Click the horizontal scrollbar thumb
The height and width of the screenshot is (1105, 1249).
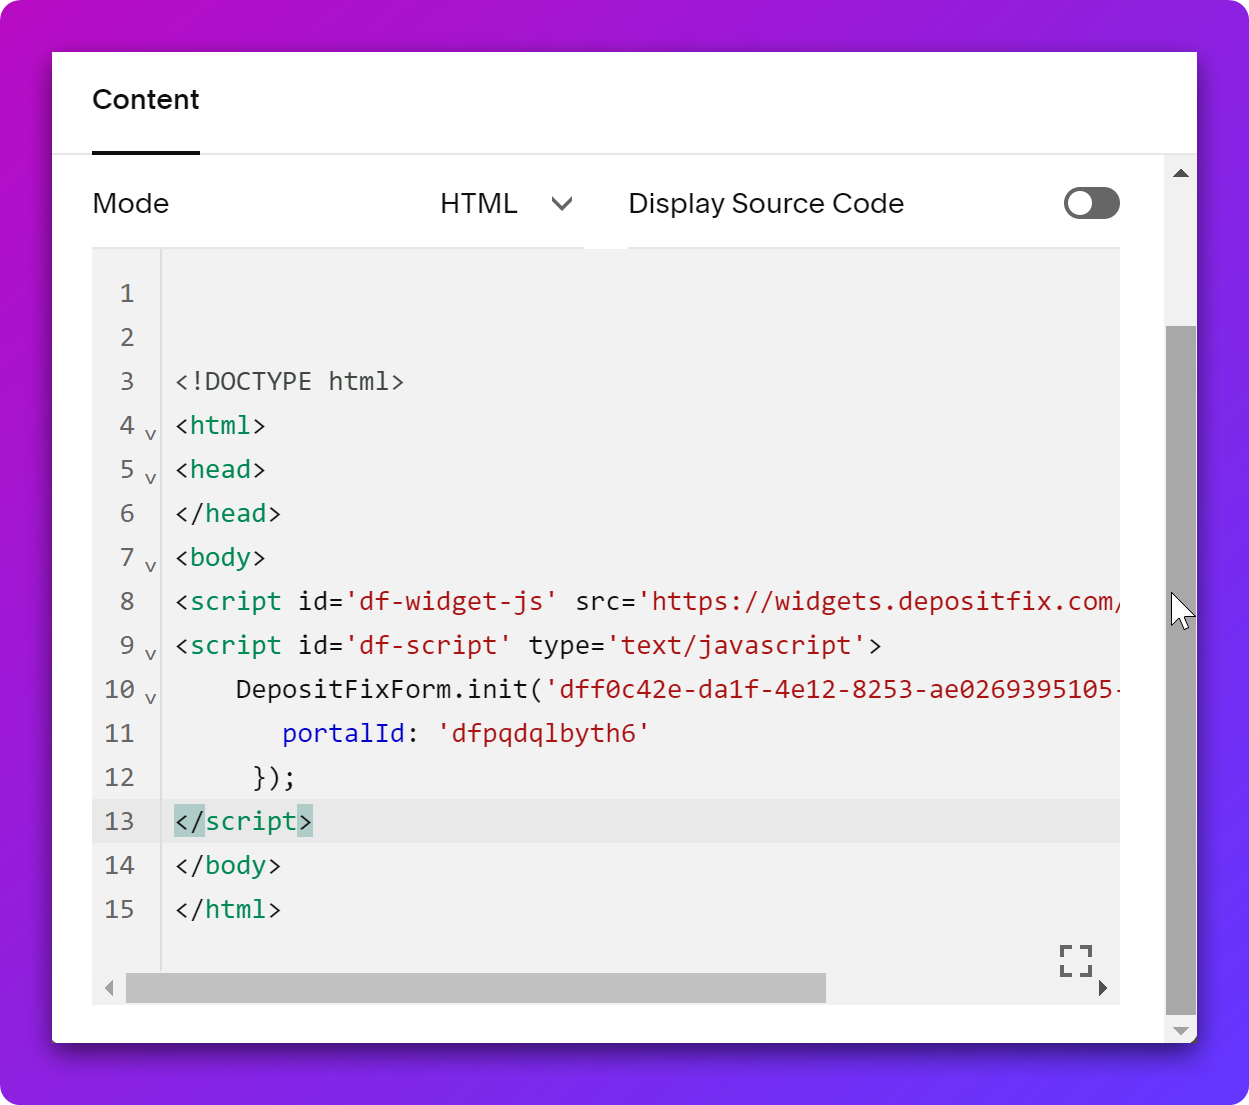pos(476,988)
